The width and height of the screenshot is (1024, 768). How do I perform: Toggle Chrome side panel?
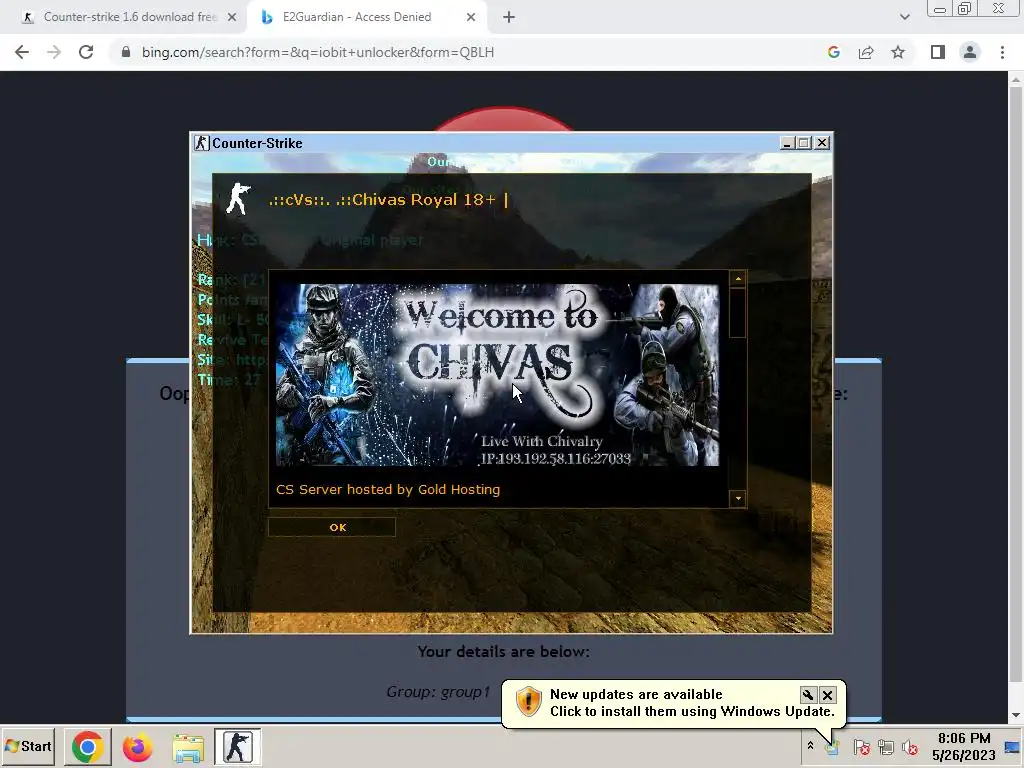point(938,52)
